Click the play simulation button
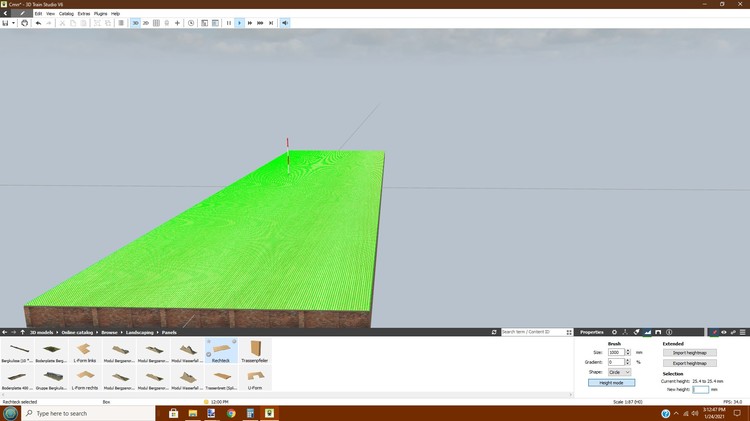This screenshot has height=421, width=750. pos(240,23)
